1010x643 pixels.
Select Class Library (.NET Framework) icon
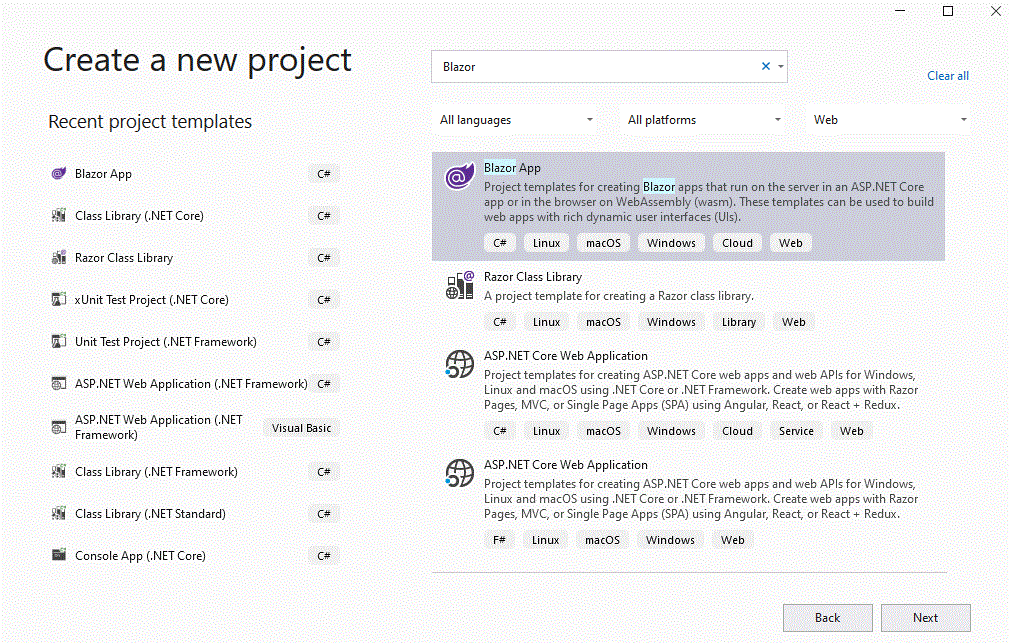coord(59,472)
